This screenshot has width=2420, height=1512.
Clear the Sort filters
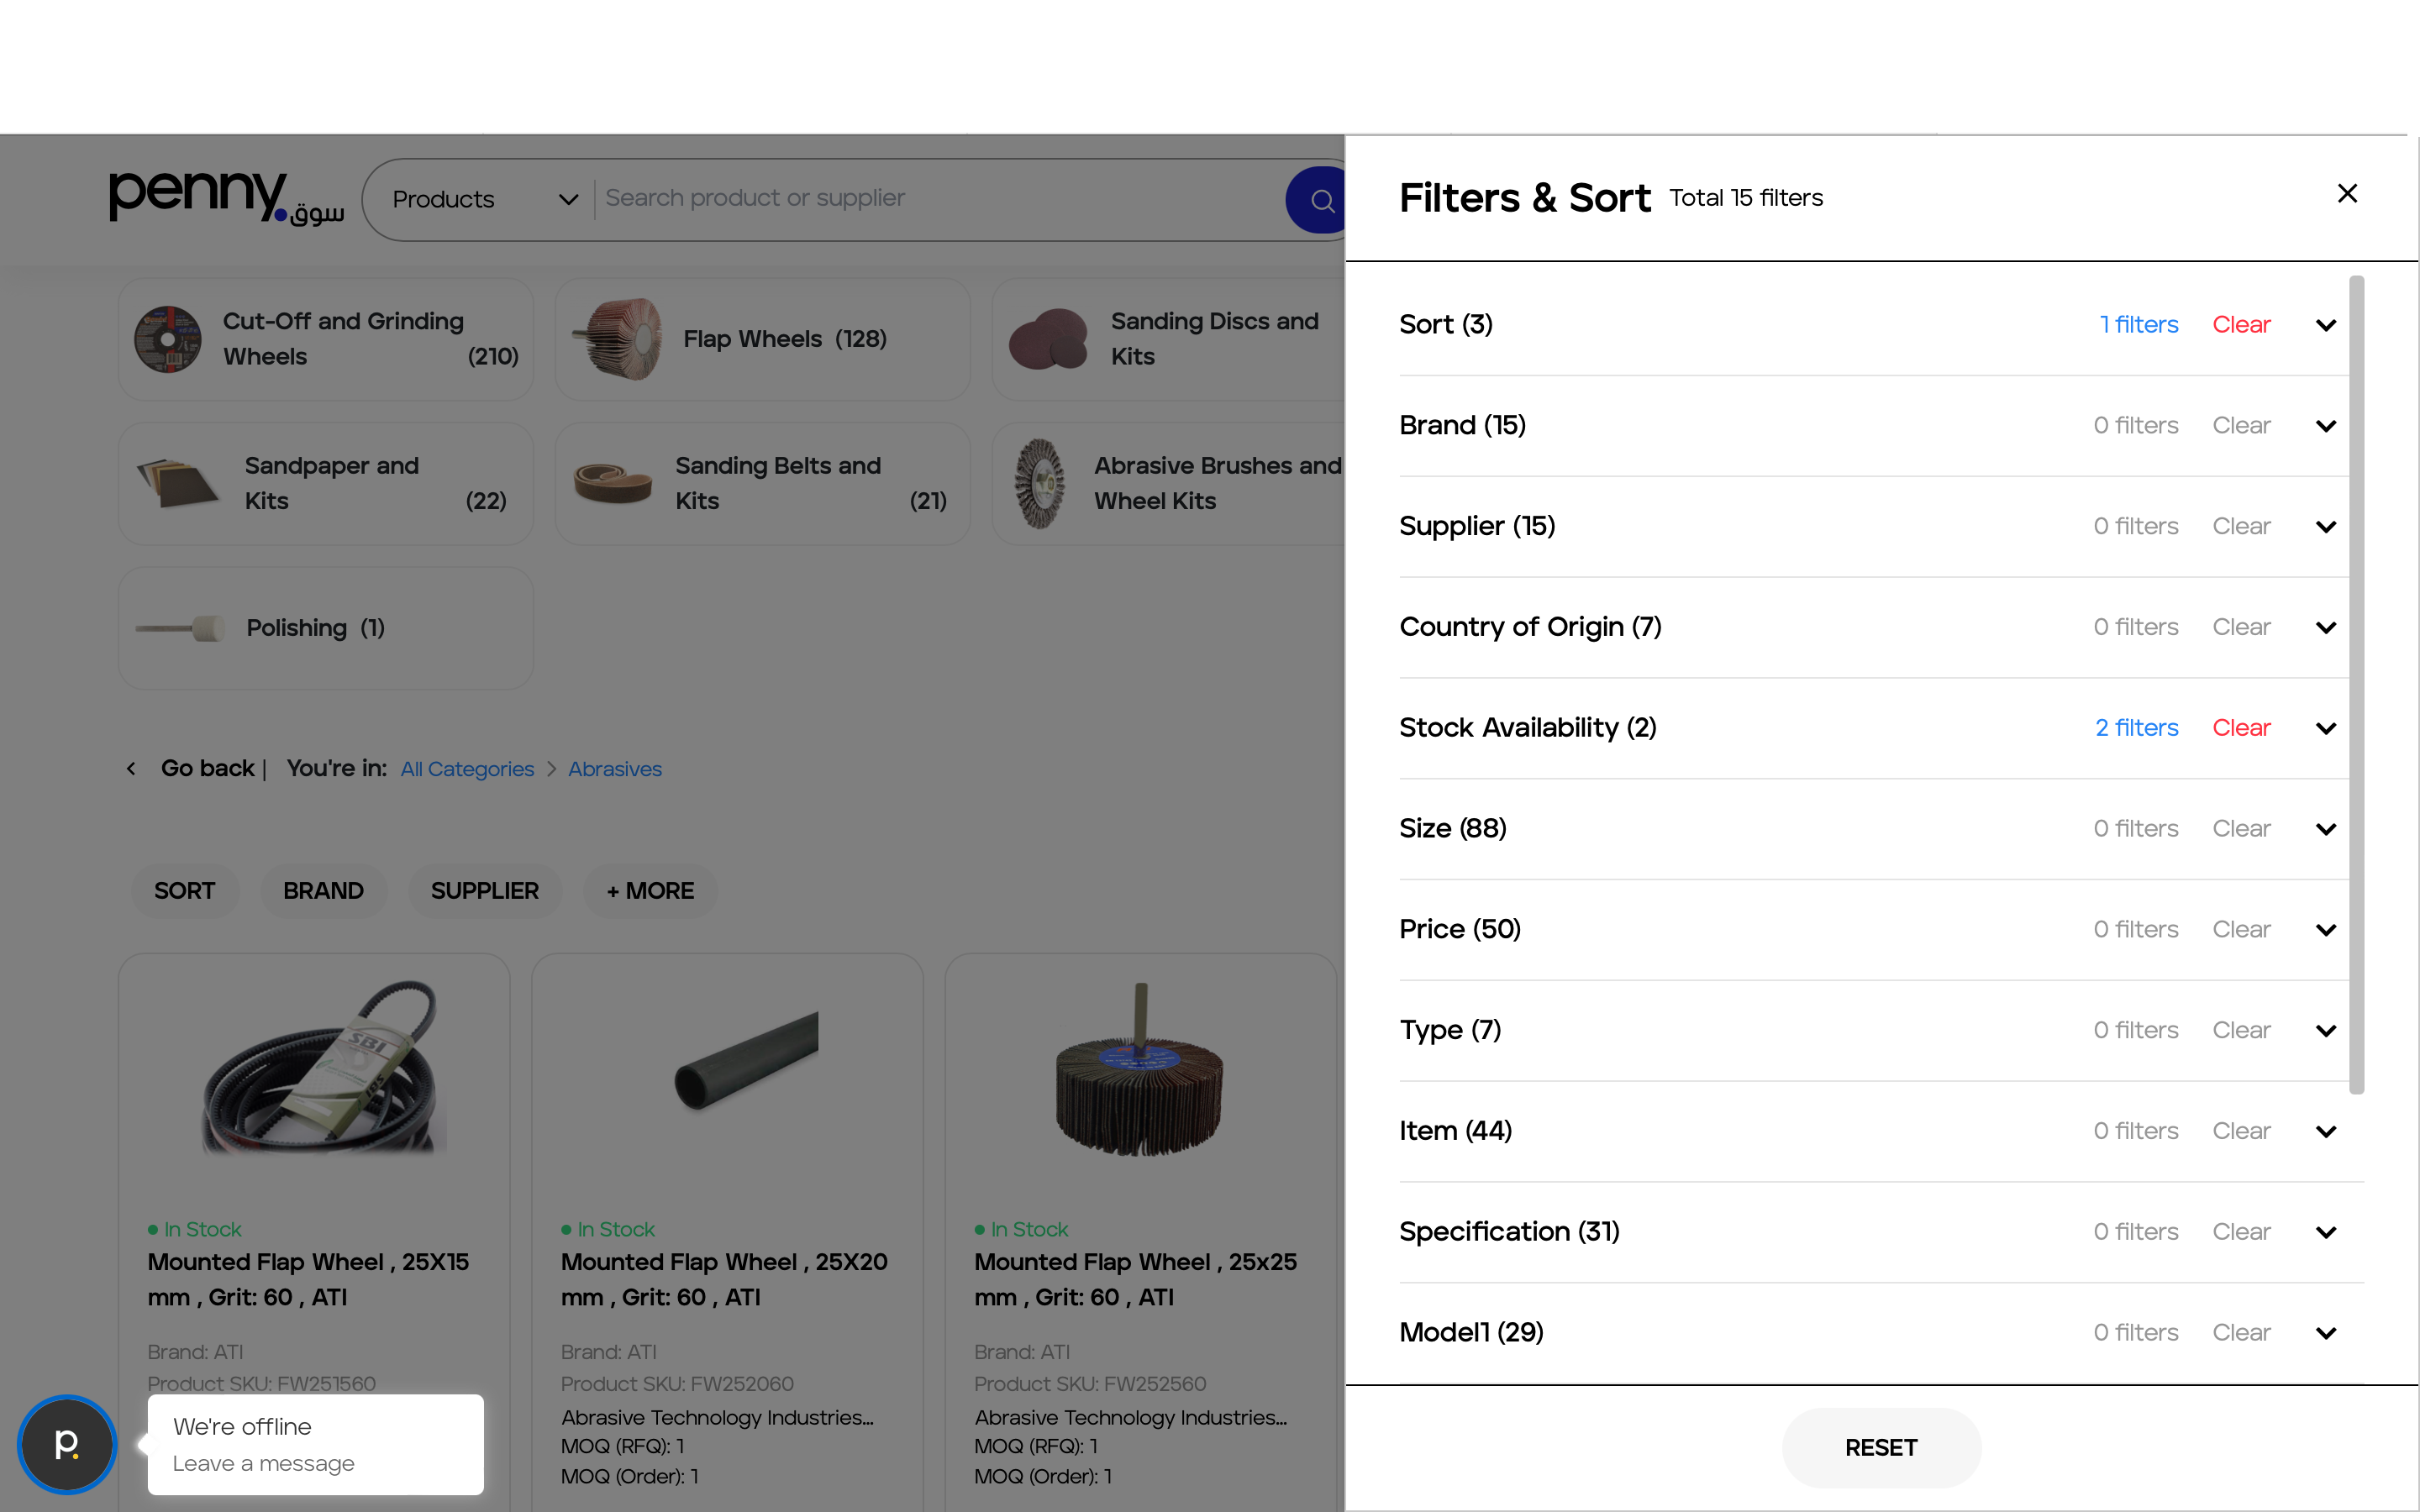pos(2241,324)
